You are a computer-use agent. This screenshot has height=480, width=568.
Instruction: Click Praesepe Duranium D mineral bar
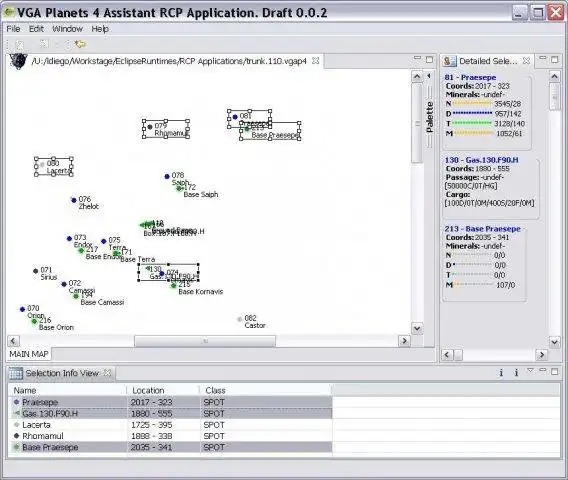(473, 113)
